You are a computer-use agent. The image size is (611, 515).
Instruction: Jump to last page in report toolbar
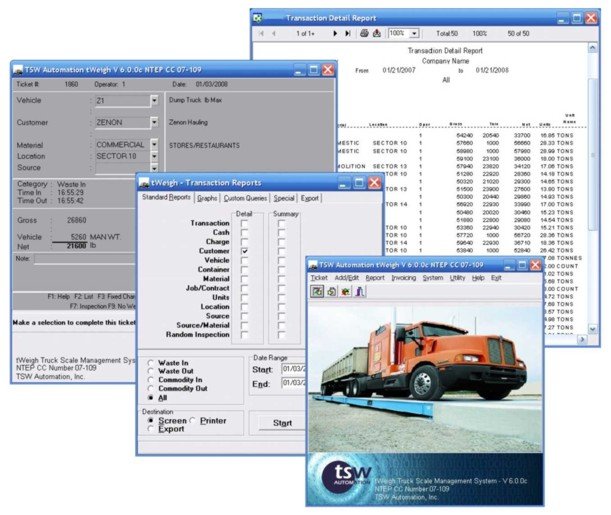pos(348,34)
